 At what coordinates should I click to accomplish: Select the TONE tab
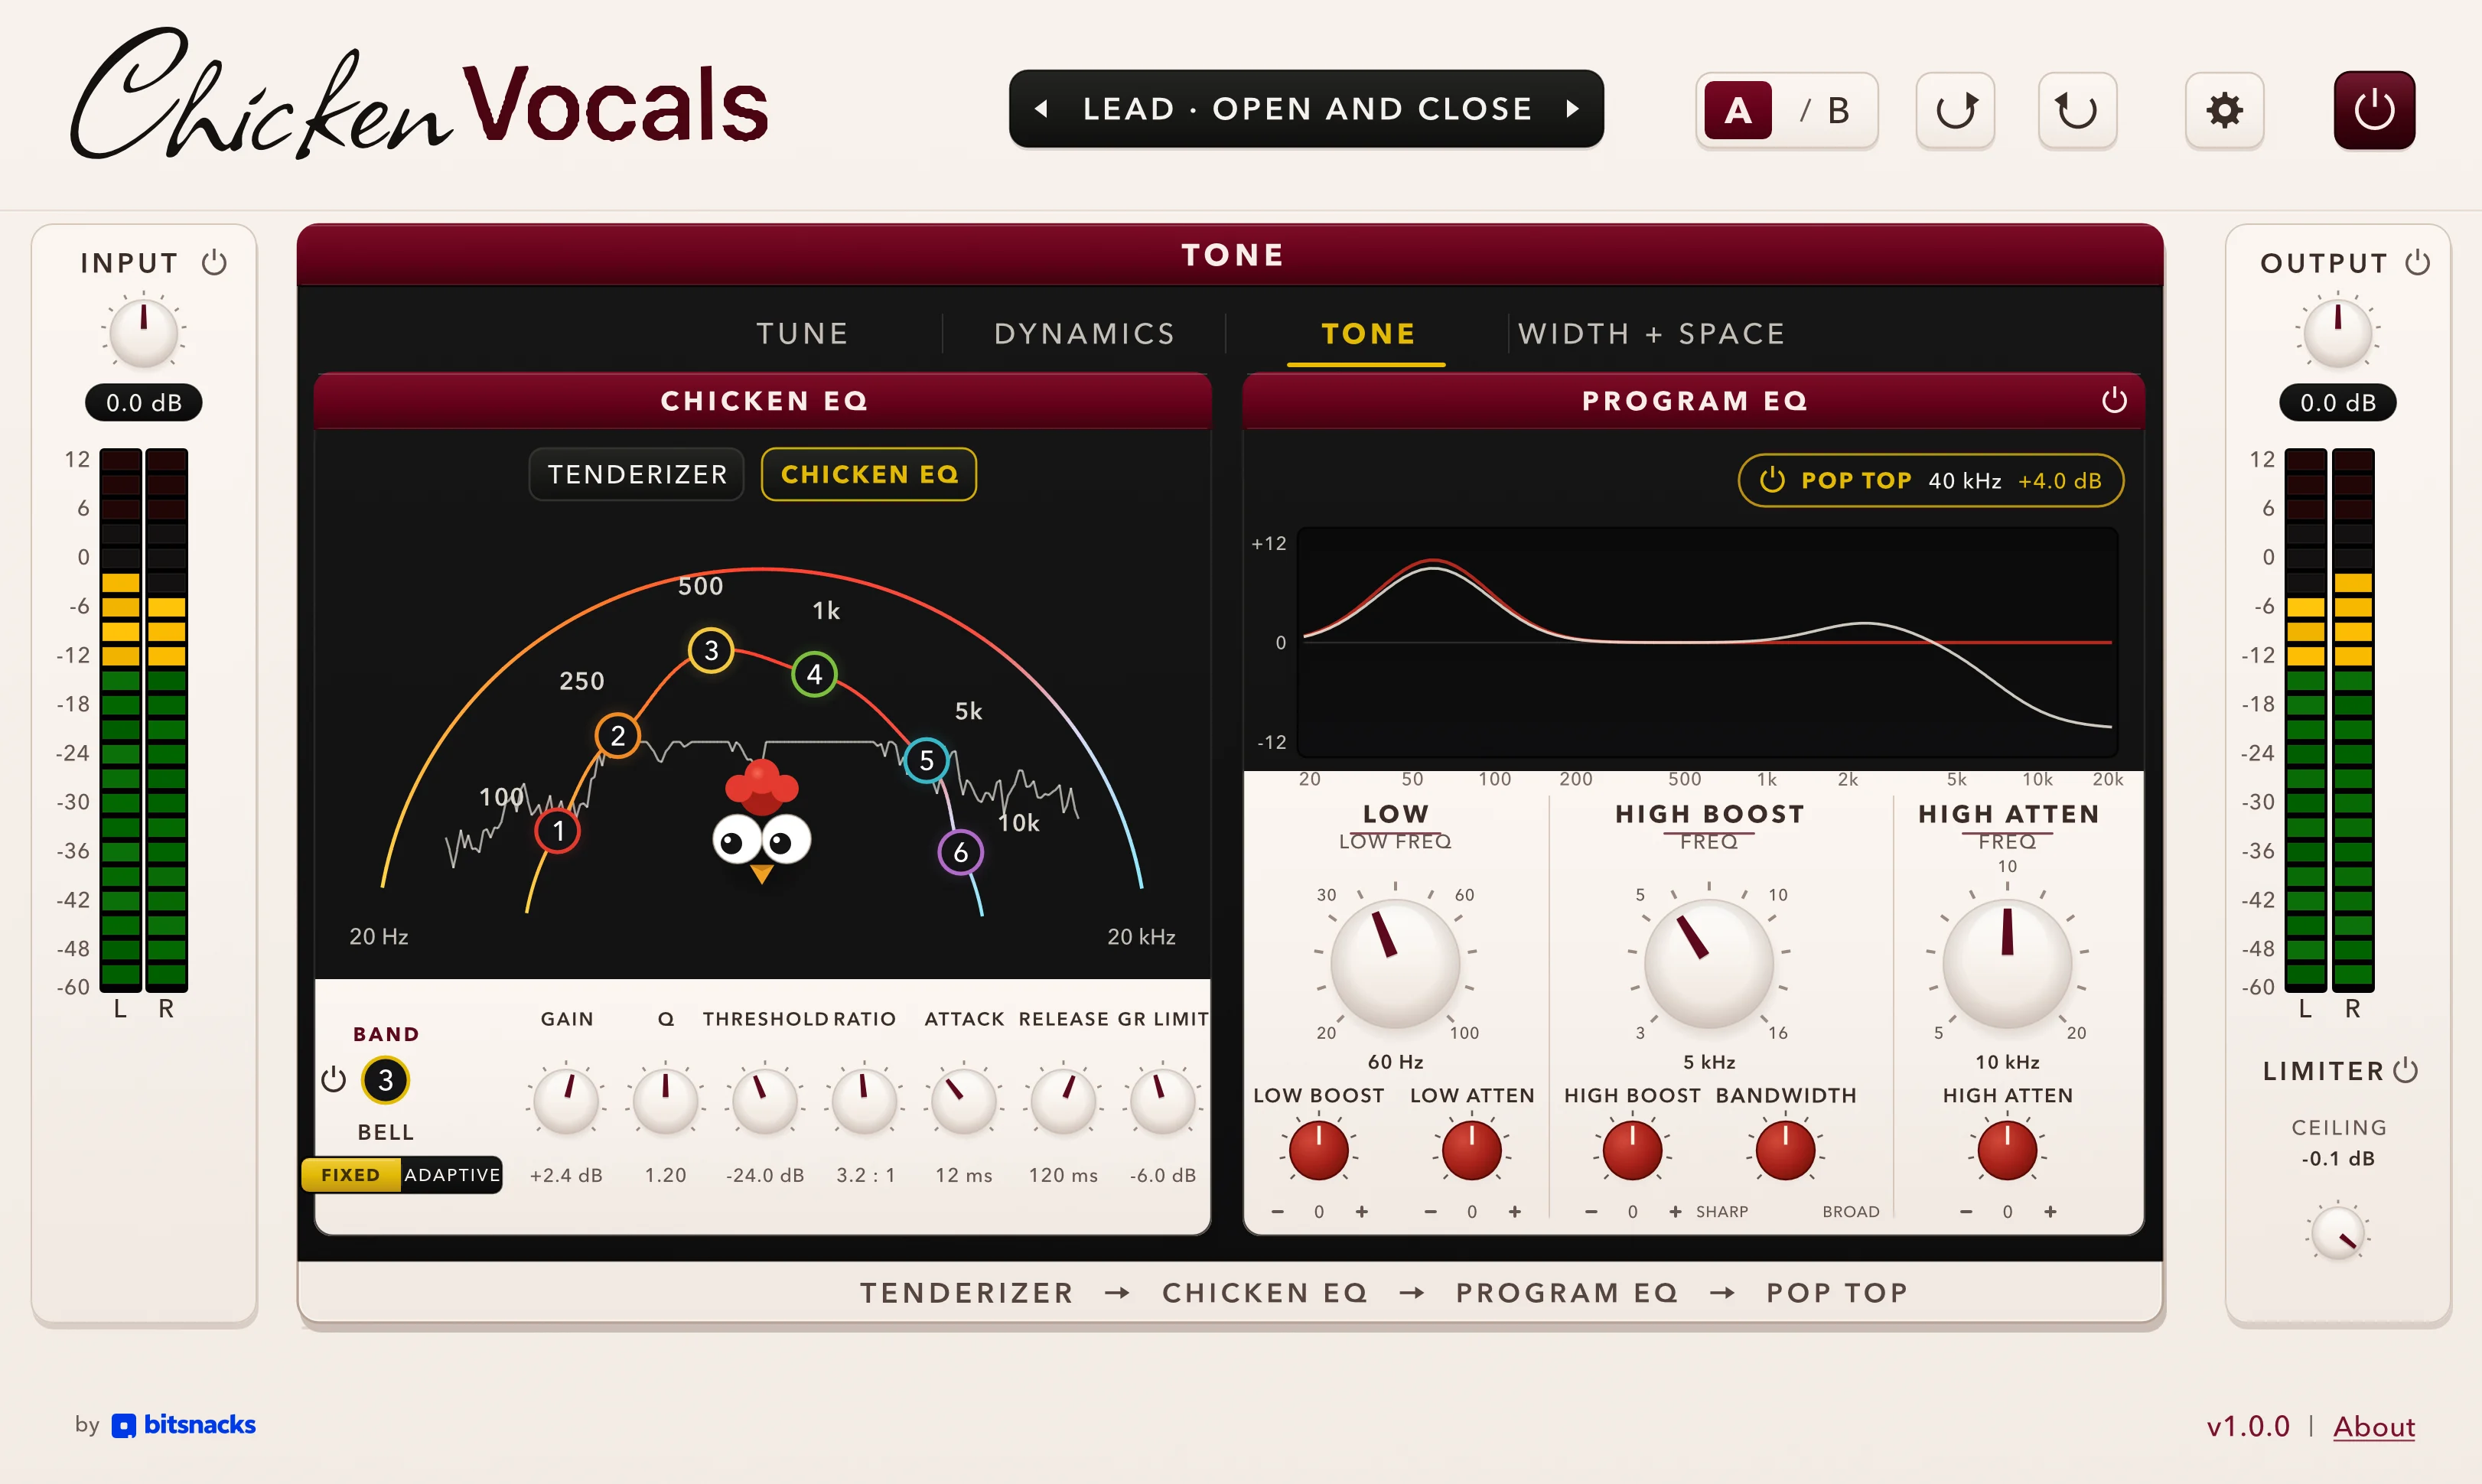point(1368,333)
